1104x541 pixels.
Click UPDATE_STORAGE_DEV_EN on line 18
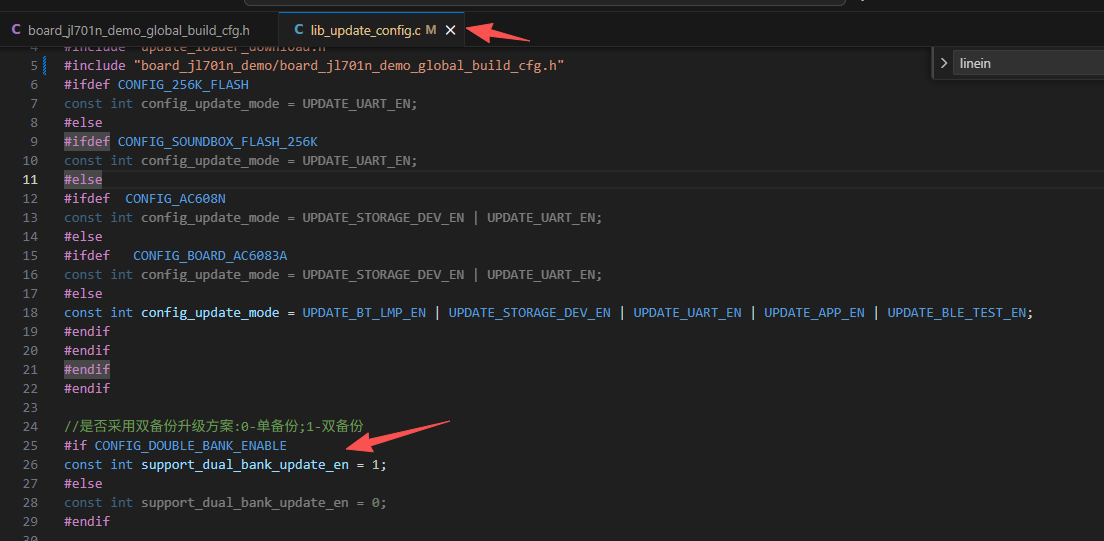tap(529, 313)
